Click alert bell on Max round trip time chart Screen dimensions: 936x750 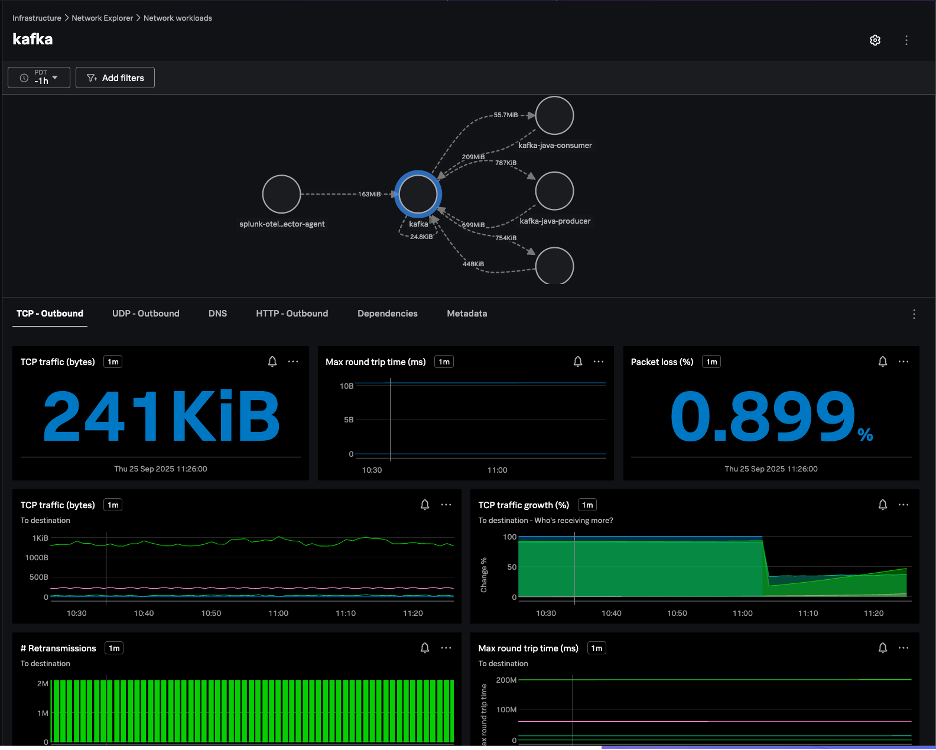[579, 362]
